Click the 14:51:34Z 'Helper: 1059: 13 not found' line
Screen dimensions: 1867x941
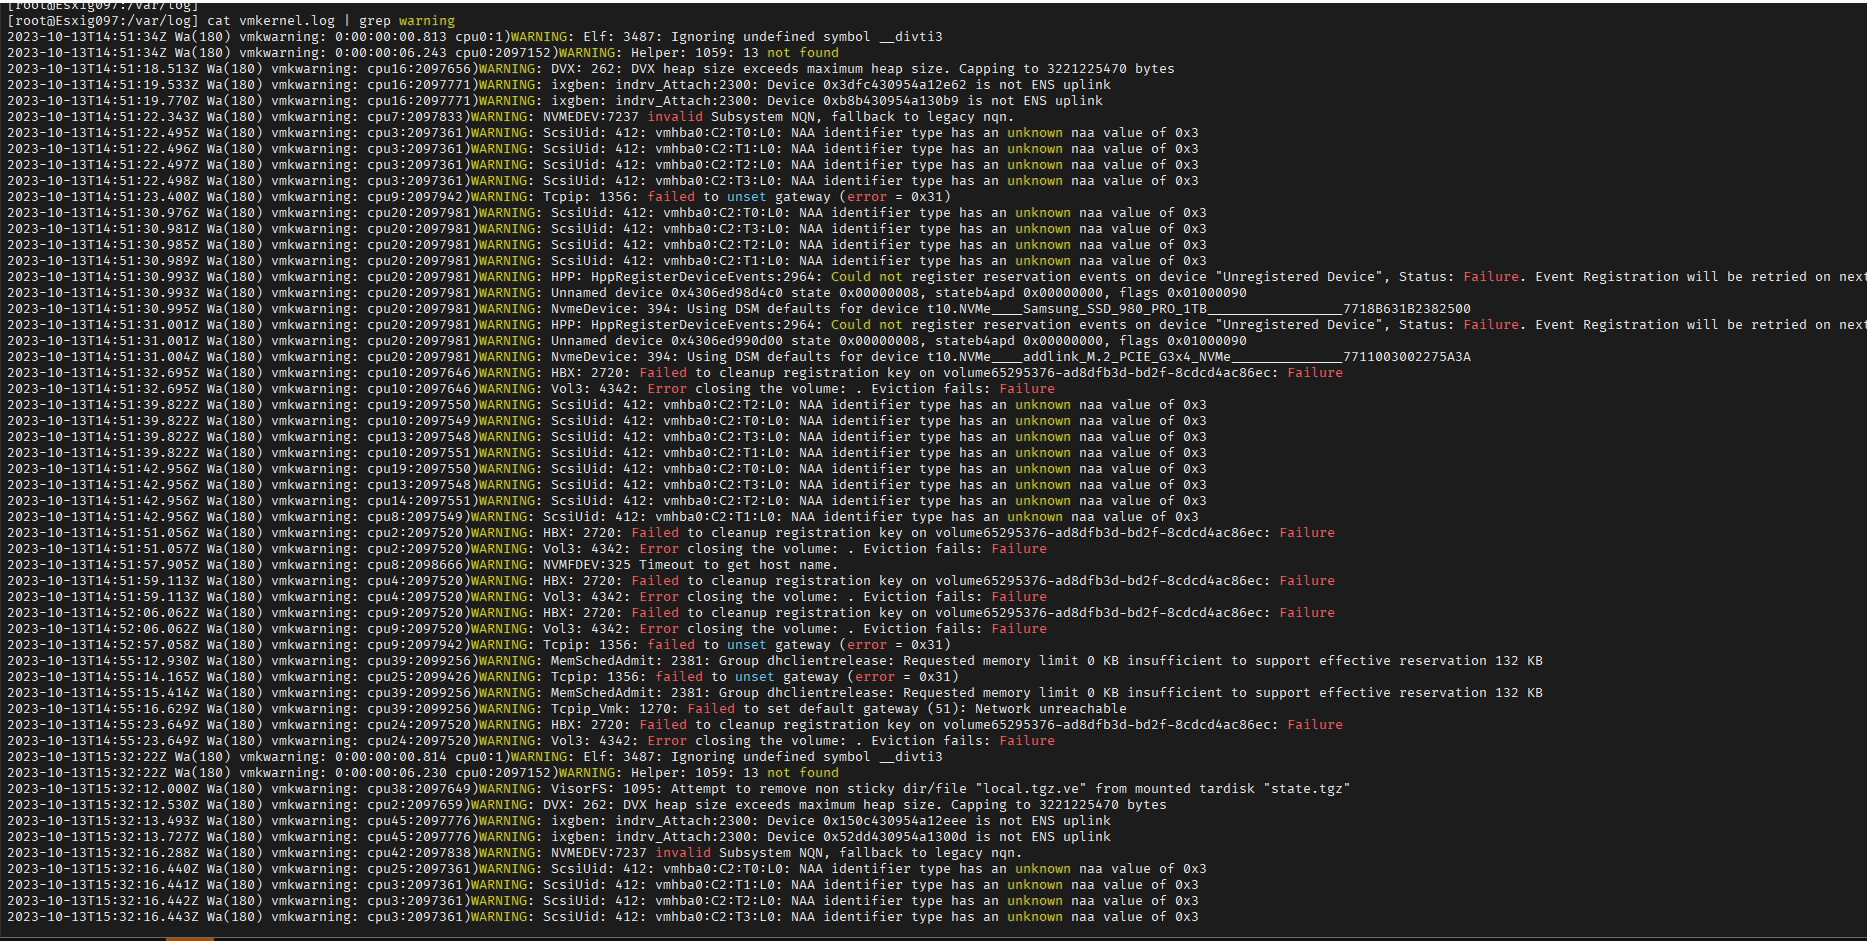point(423,53)
